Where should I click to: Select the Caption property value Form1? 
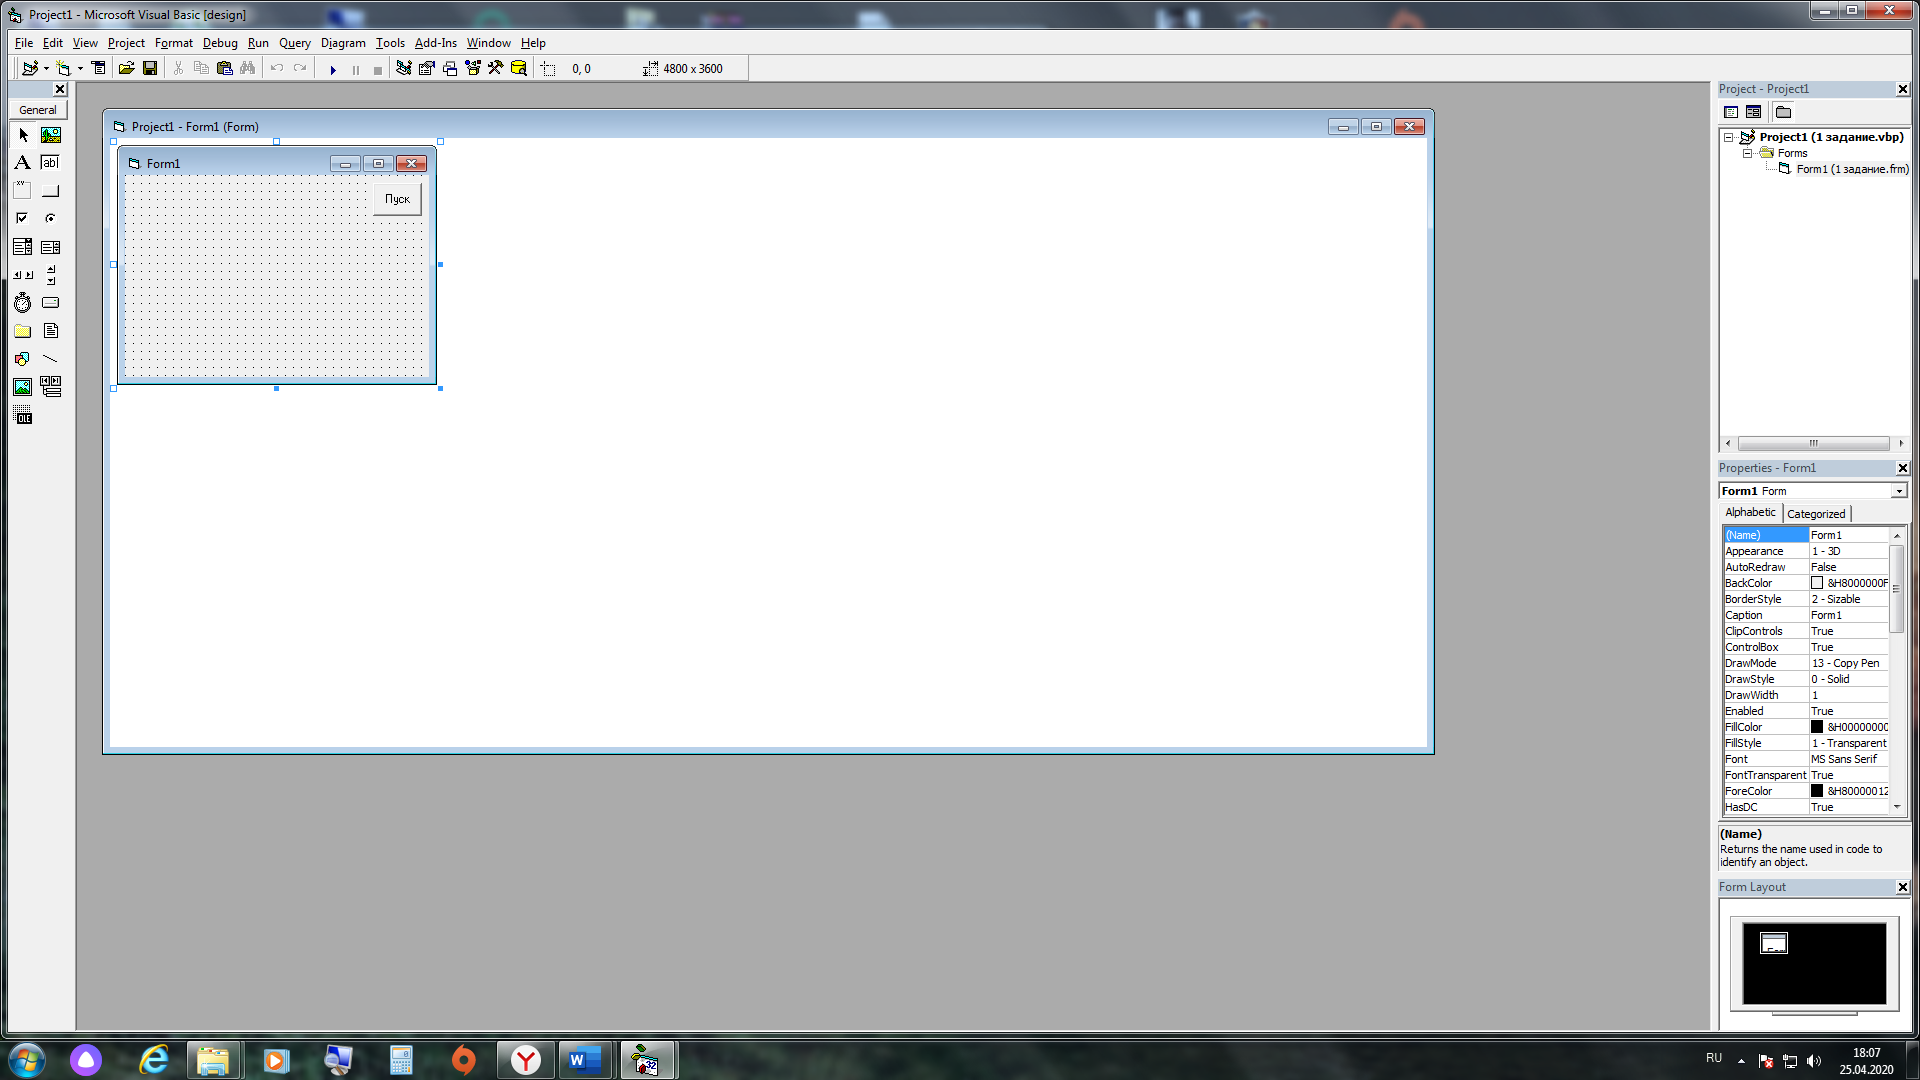tap(1848, 615)
